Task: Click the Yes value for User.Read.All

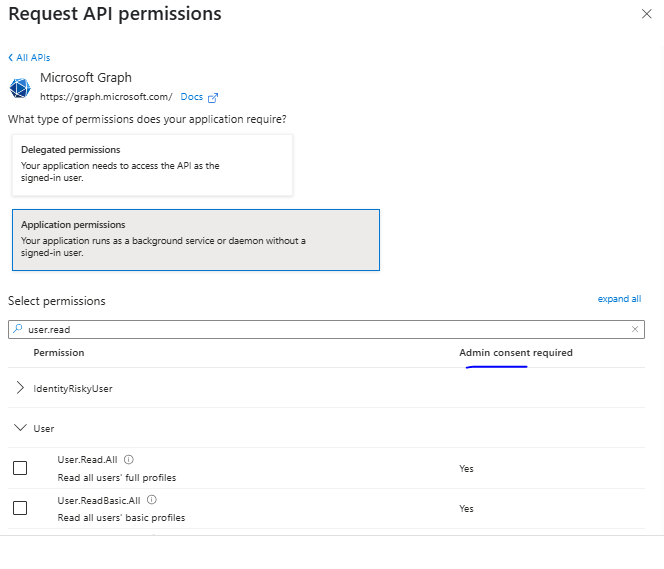Action: point(466,469)
